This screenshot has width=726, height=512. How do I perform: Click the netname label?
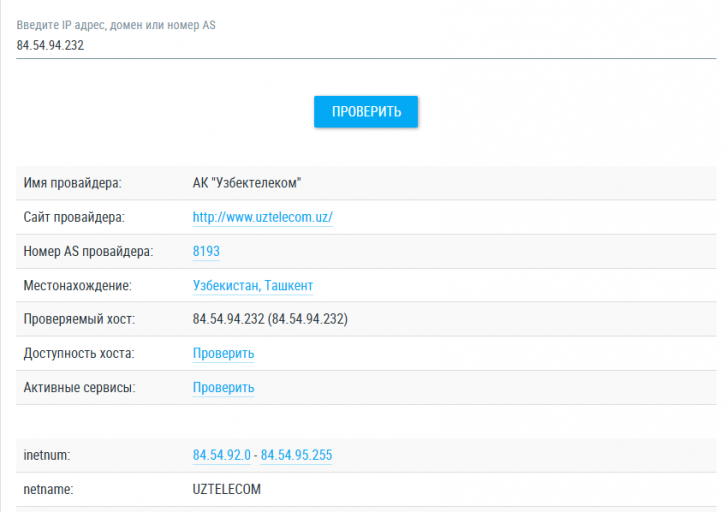[x=48, y=489]
